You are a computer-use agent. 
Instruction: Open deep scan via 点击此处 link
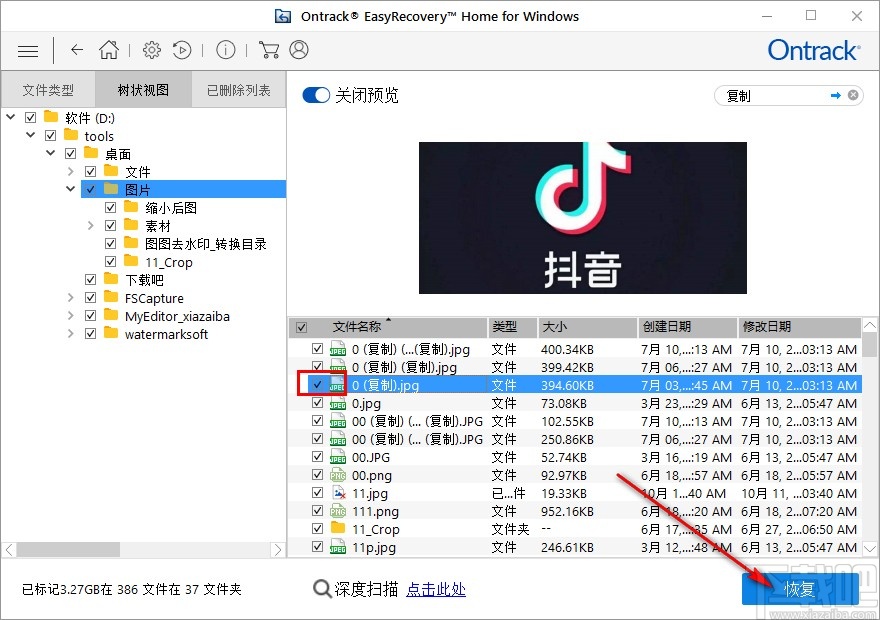436,590
